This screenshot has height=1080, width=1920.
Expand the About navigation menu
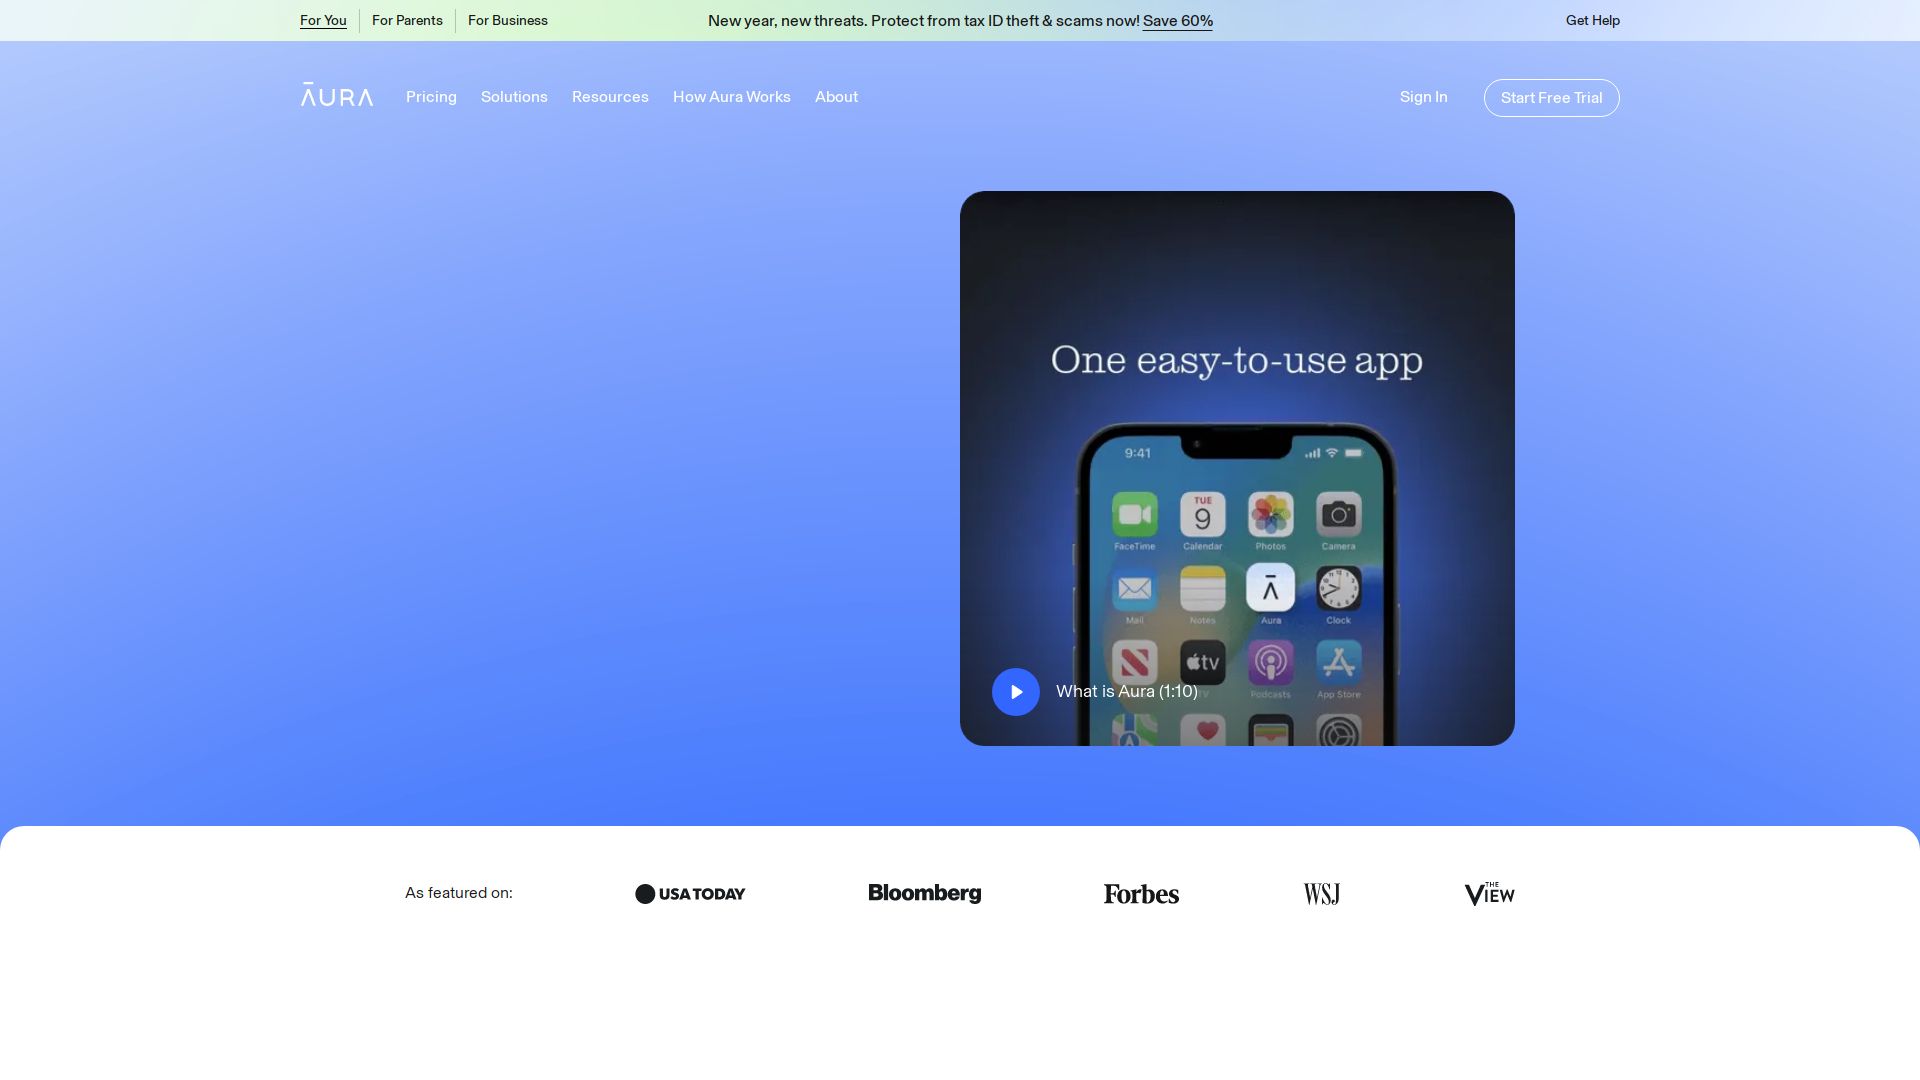tap(836, 97)
